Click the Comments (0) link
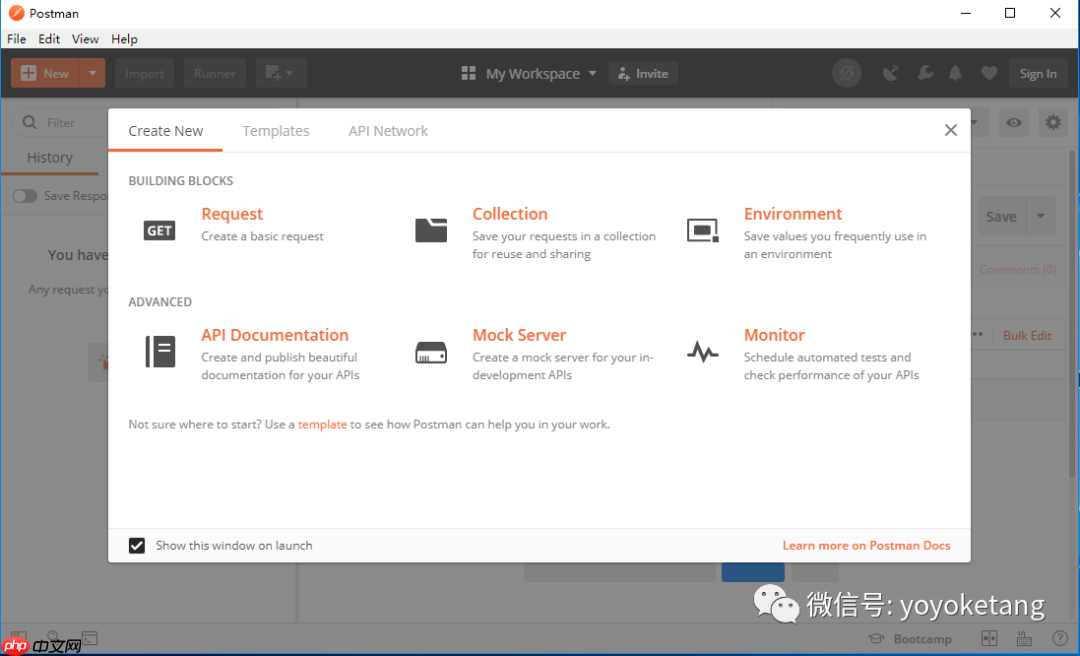The image size is (1080, 656). click(x=1018, y=269)
